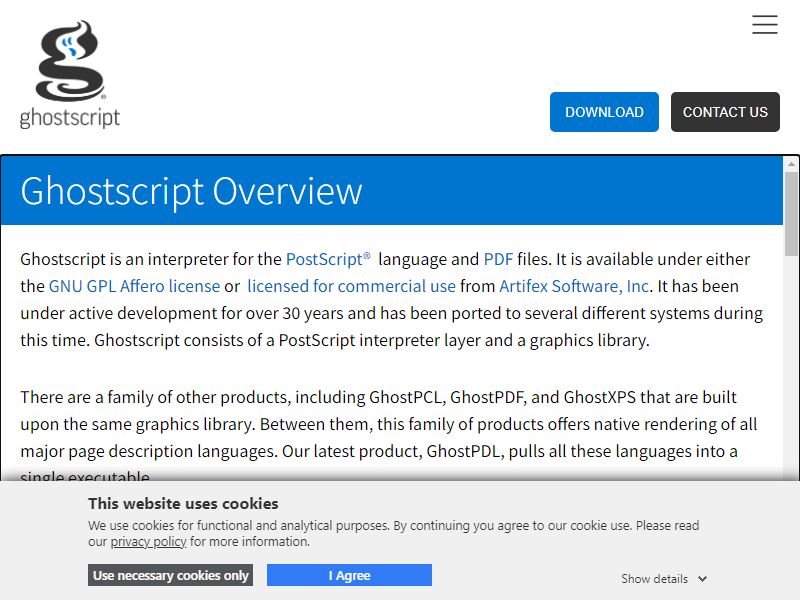The width and height of the screenshot is (800, 600).
Task: Follow the GNU GPL Affero license link
Action: pos(134,286)
